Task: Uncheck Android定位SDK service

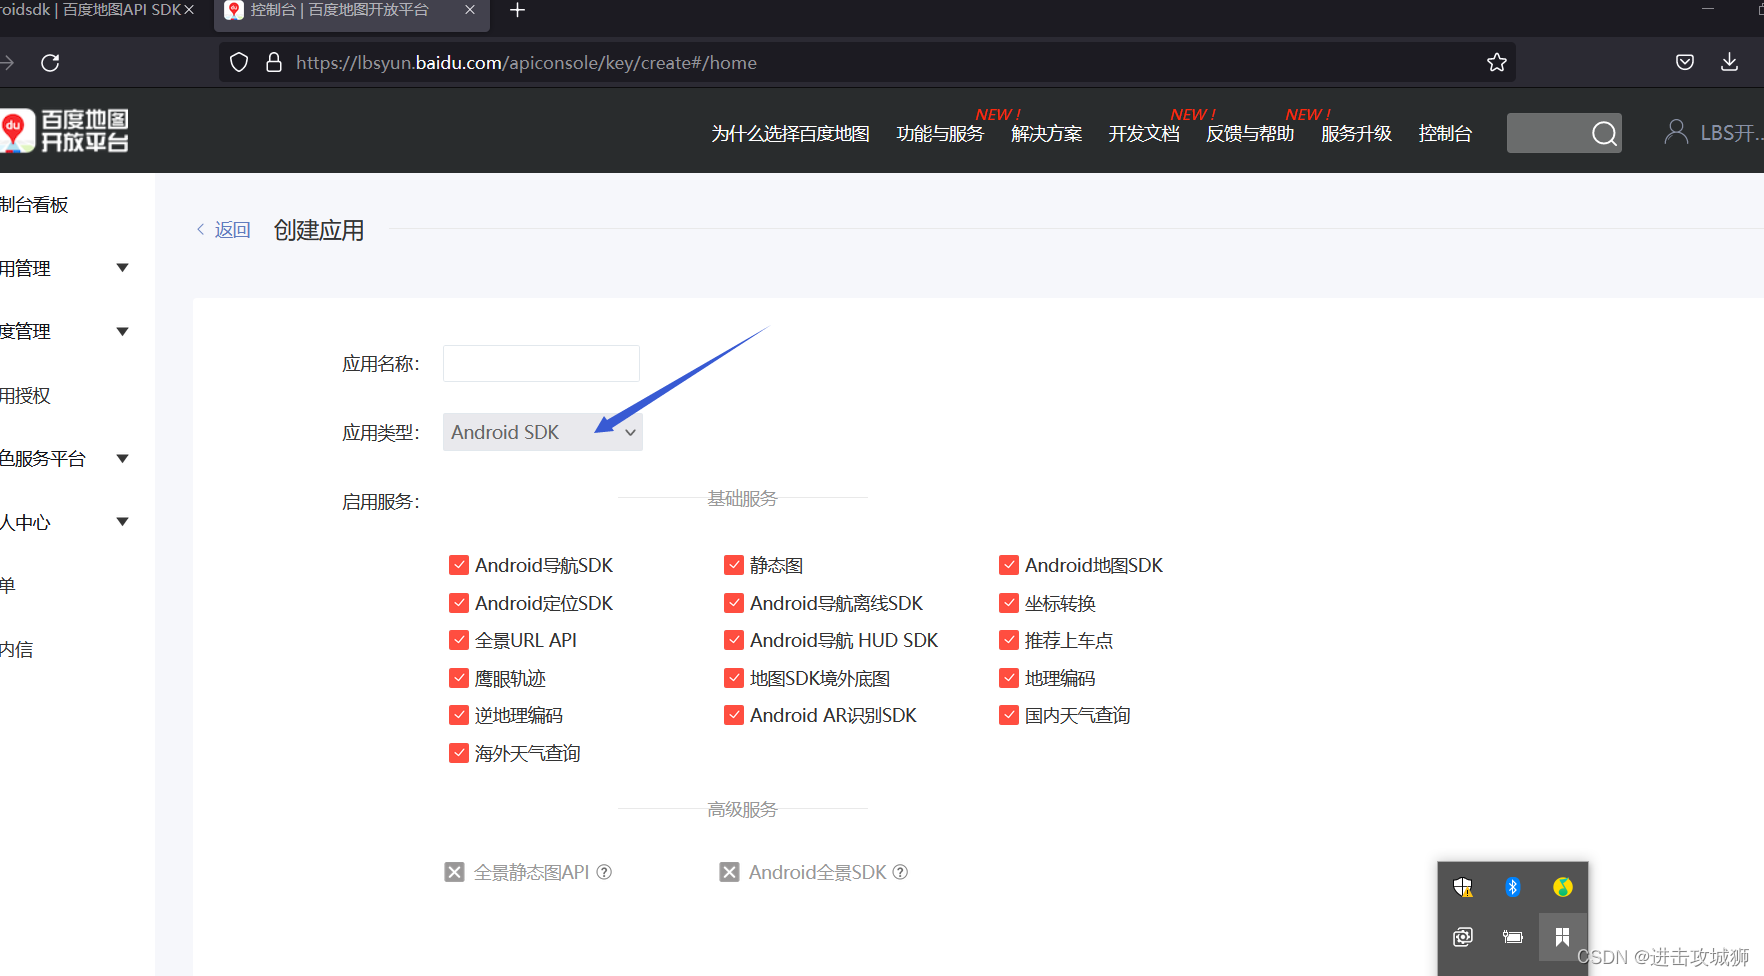Action: 459,603
